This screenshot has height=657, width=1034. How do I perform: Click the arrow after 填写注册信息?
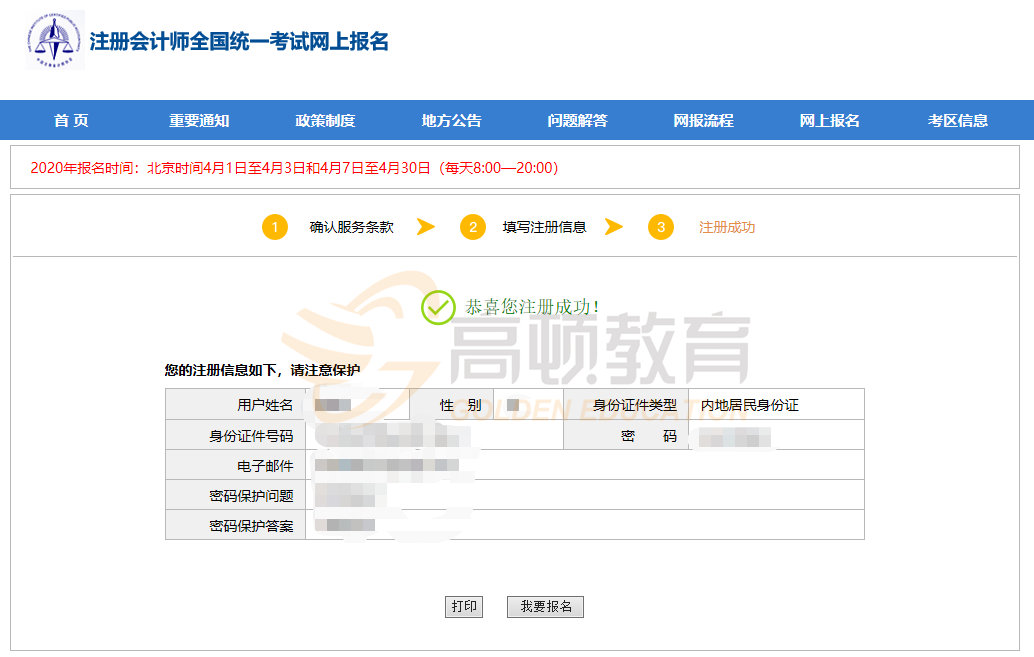pyautogui.click(x=614, y=227)
